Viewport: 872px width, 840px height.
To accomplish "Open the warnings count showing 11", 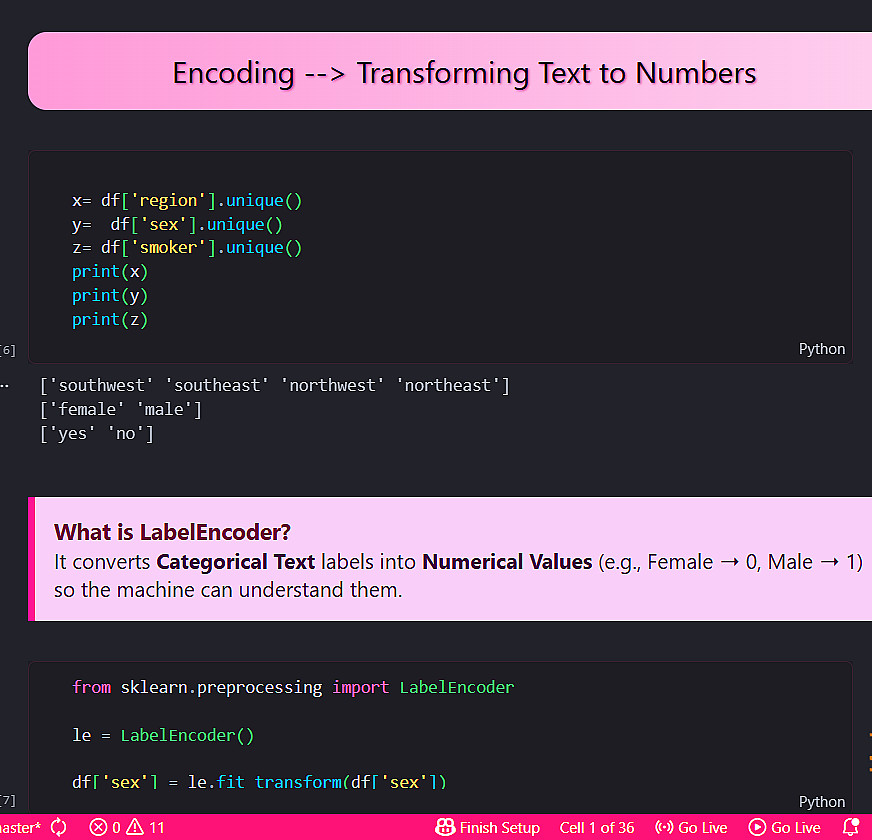I will tap(145, 827).
